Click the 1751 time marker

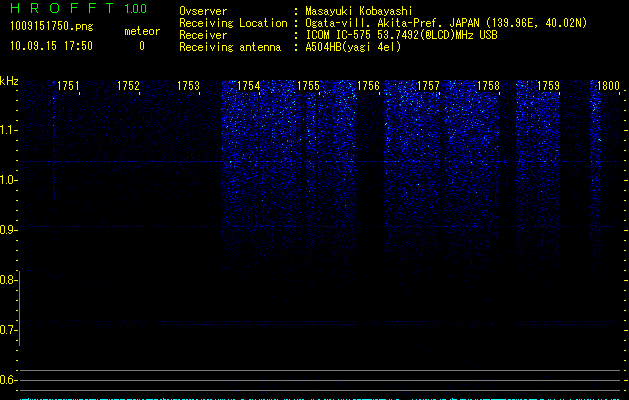coord(68,86)
